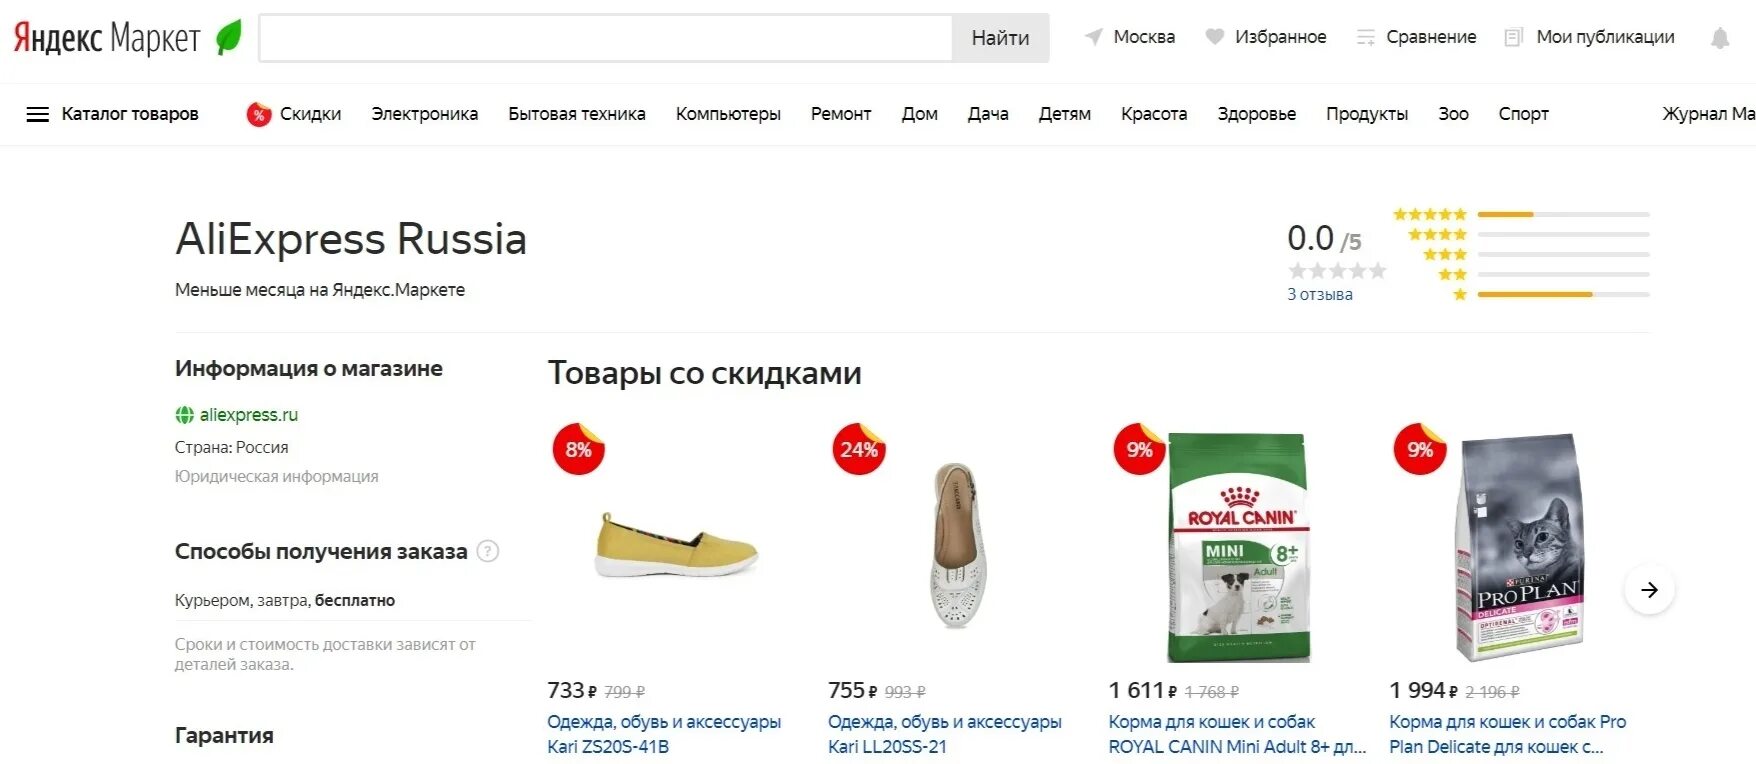Open the Бытовая техника category
1756x764 pixels.
[x=577, y=114]
